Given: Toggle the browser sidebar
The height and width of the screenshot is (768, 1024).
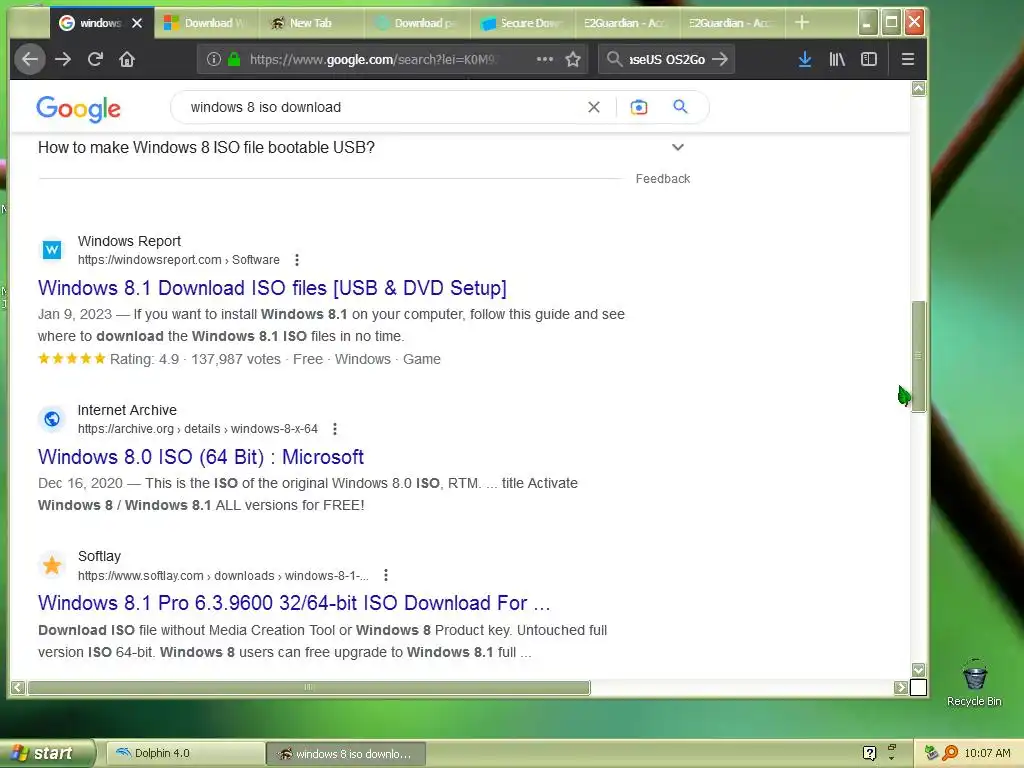Looking at the screenshot, I should [x=869, y=59].
